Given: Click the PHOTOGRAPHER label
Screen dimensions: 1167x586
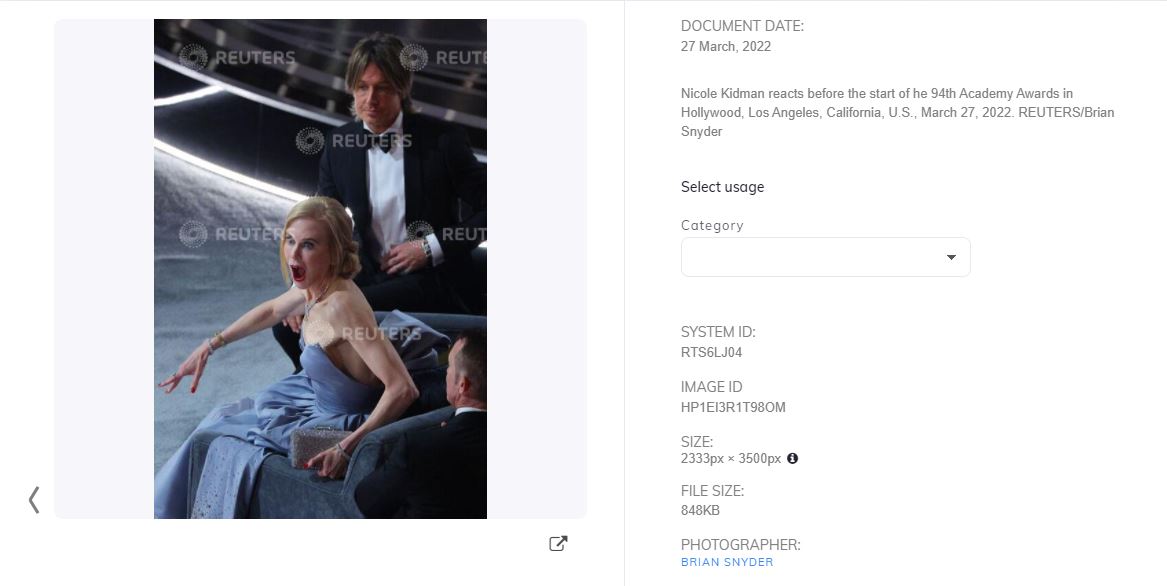Looking at the screenshot, I should tap(740, 545).
